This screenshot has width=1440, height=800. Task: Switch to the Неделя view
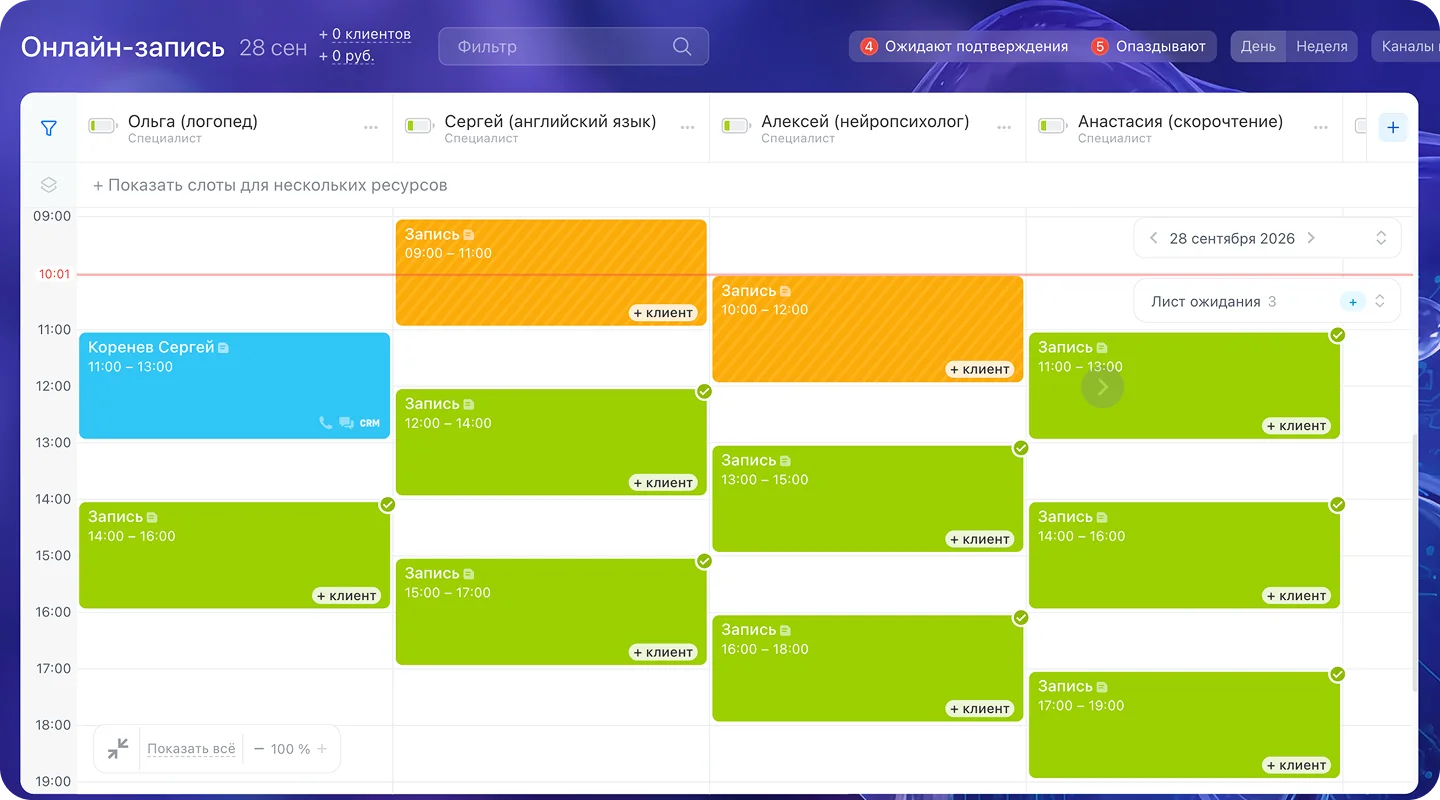[x=1322, y=46]
